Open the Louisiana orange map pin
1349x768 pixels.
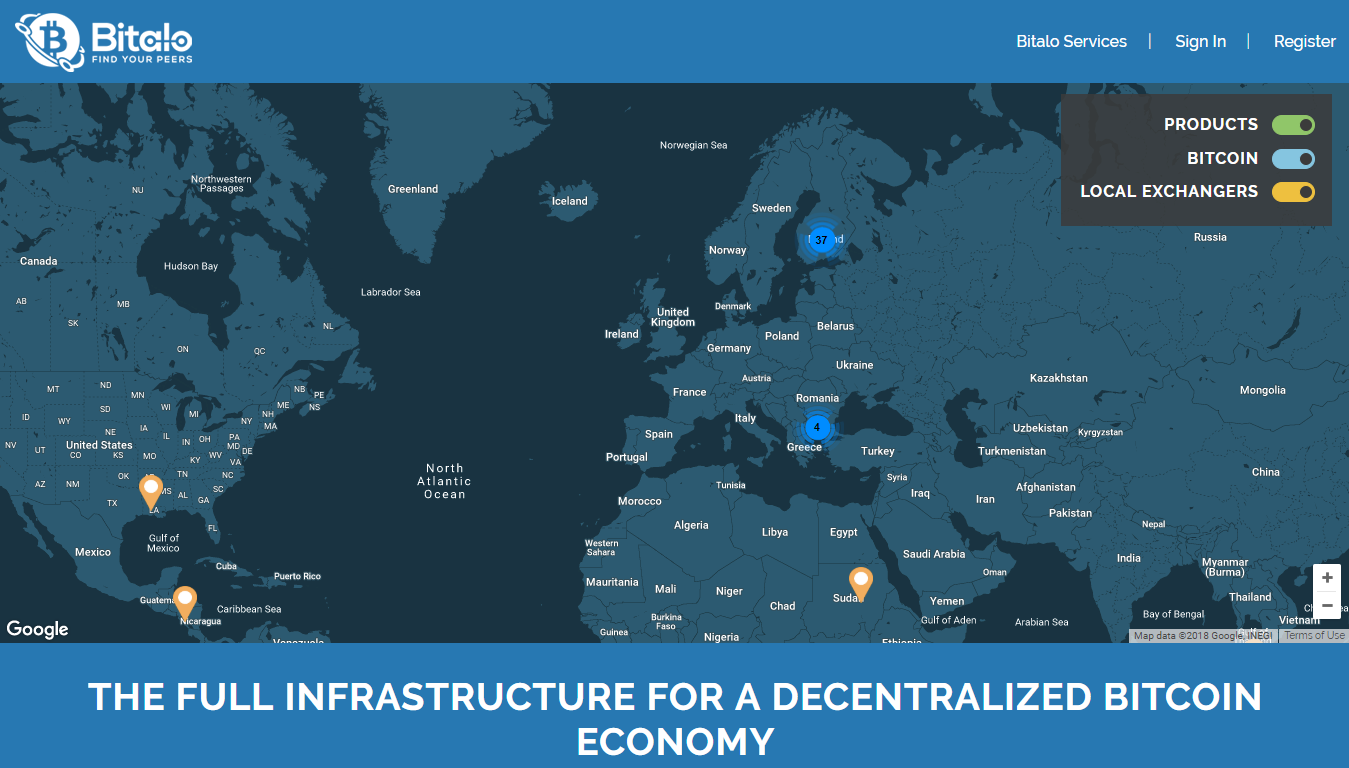151,493
